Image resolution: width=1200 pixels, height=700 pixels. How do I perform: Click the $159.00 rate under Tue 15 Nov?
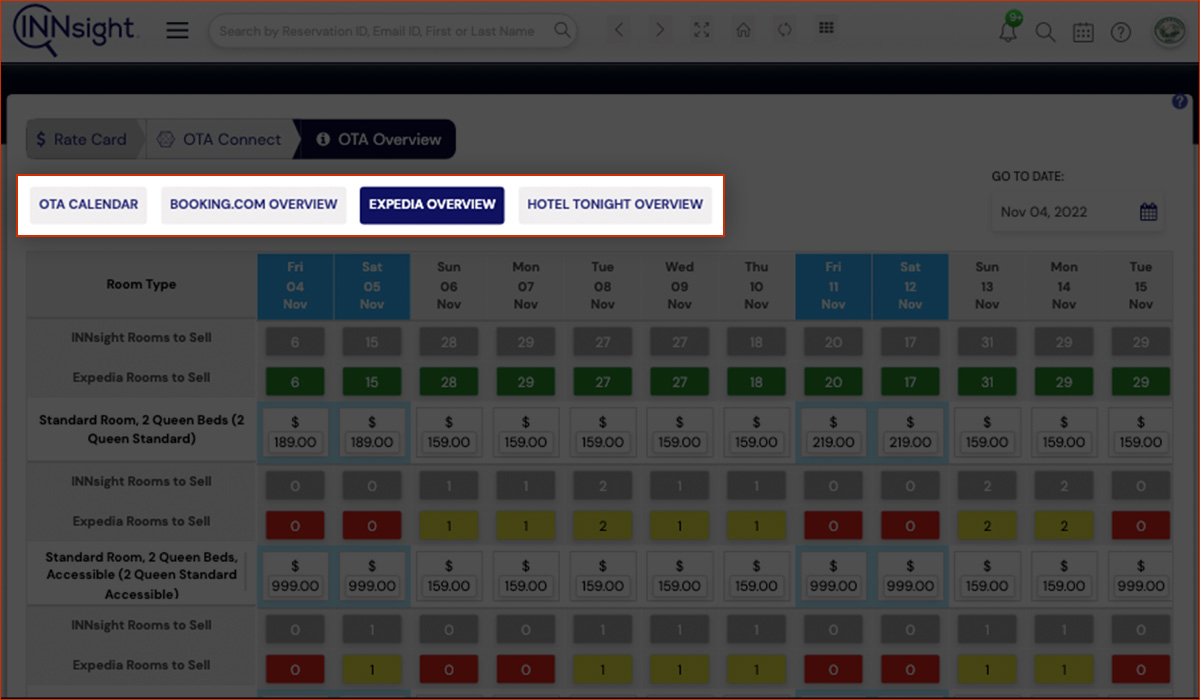[x=1141, y=442]
